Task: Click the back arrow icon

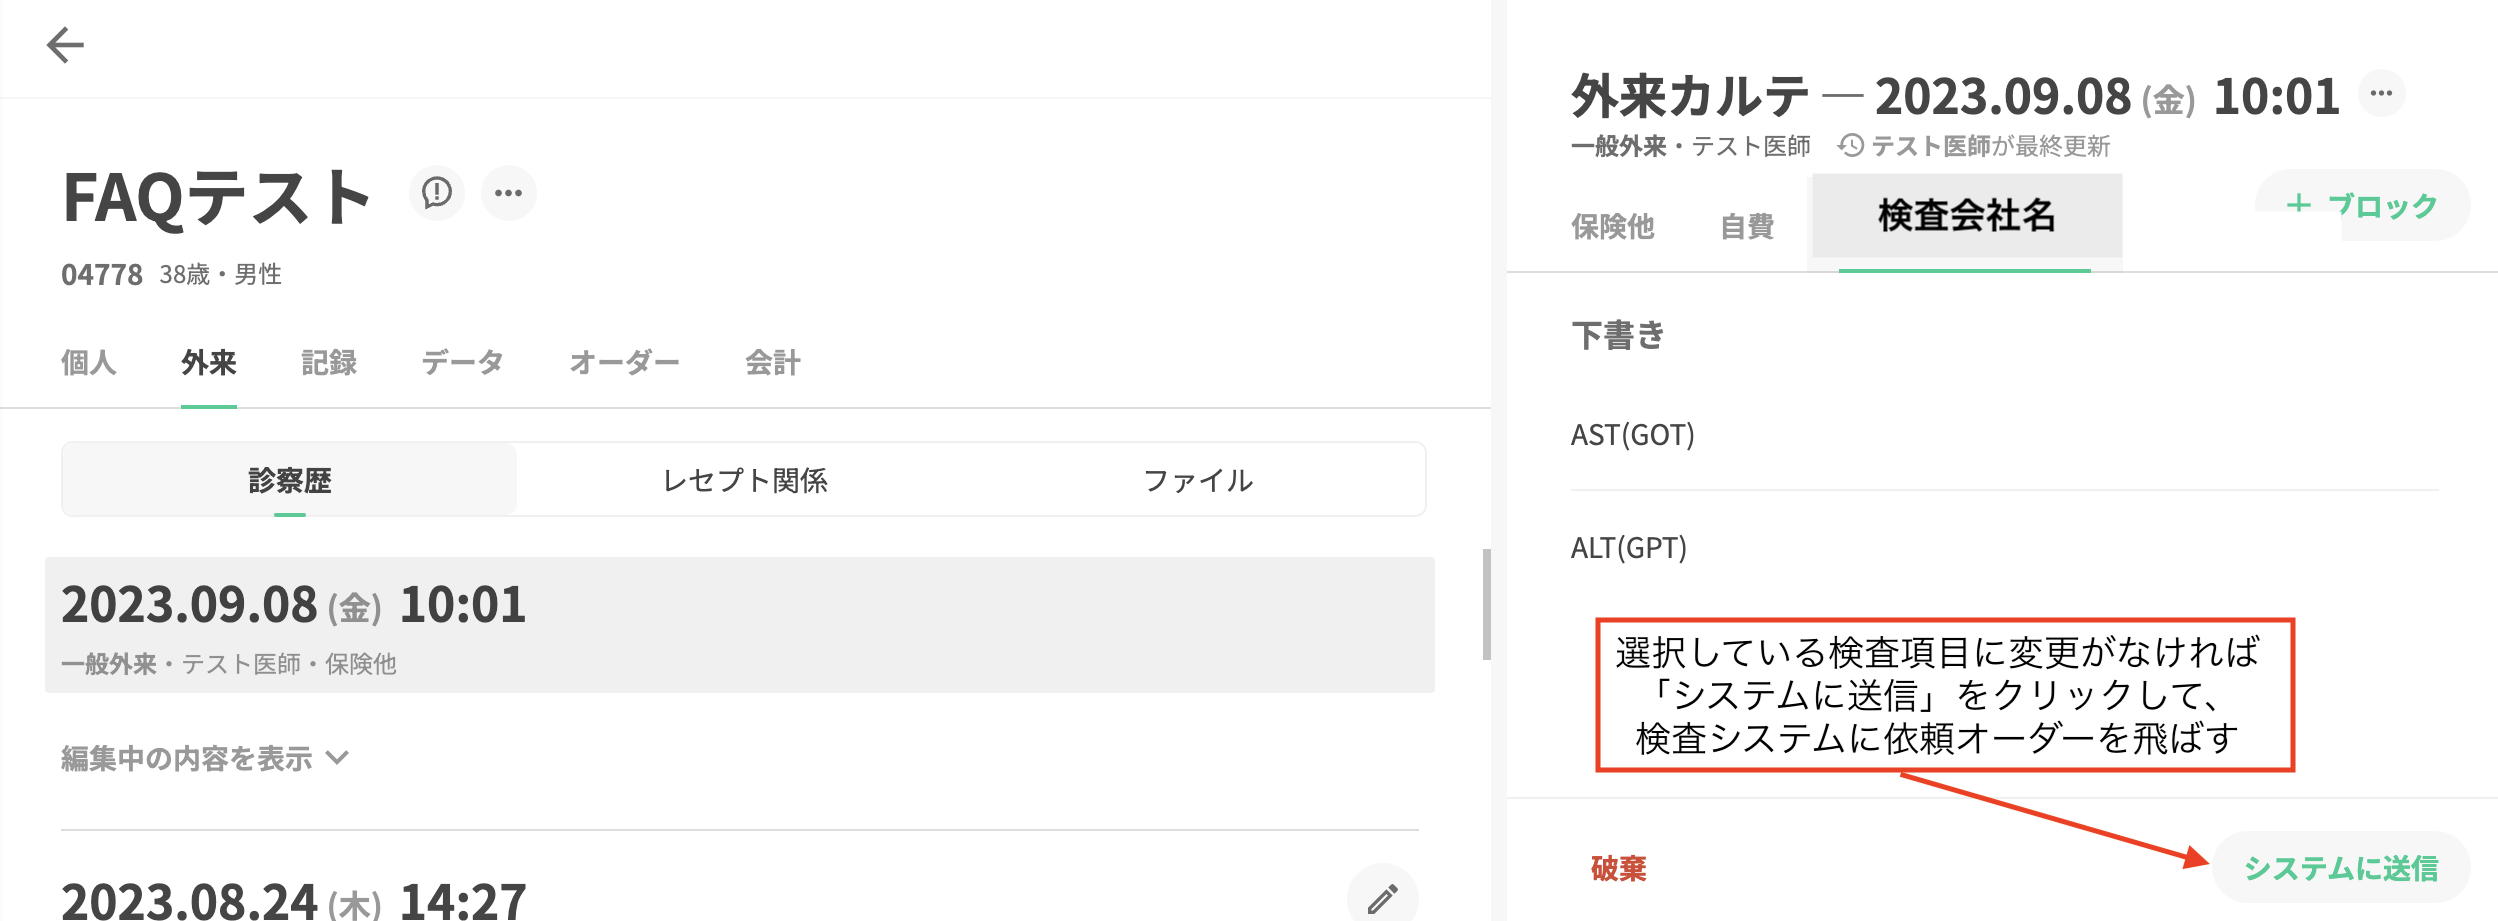Action: [65, 45]
